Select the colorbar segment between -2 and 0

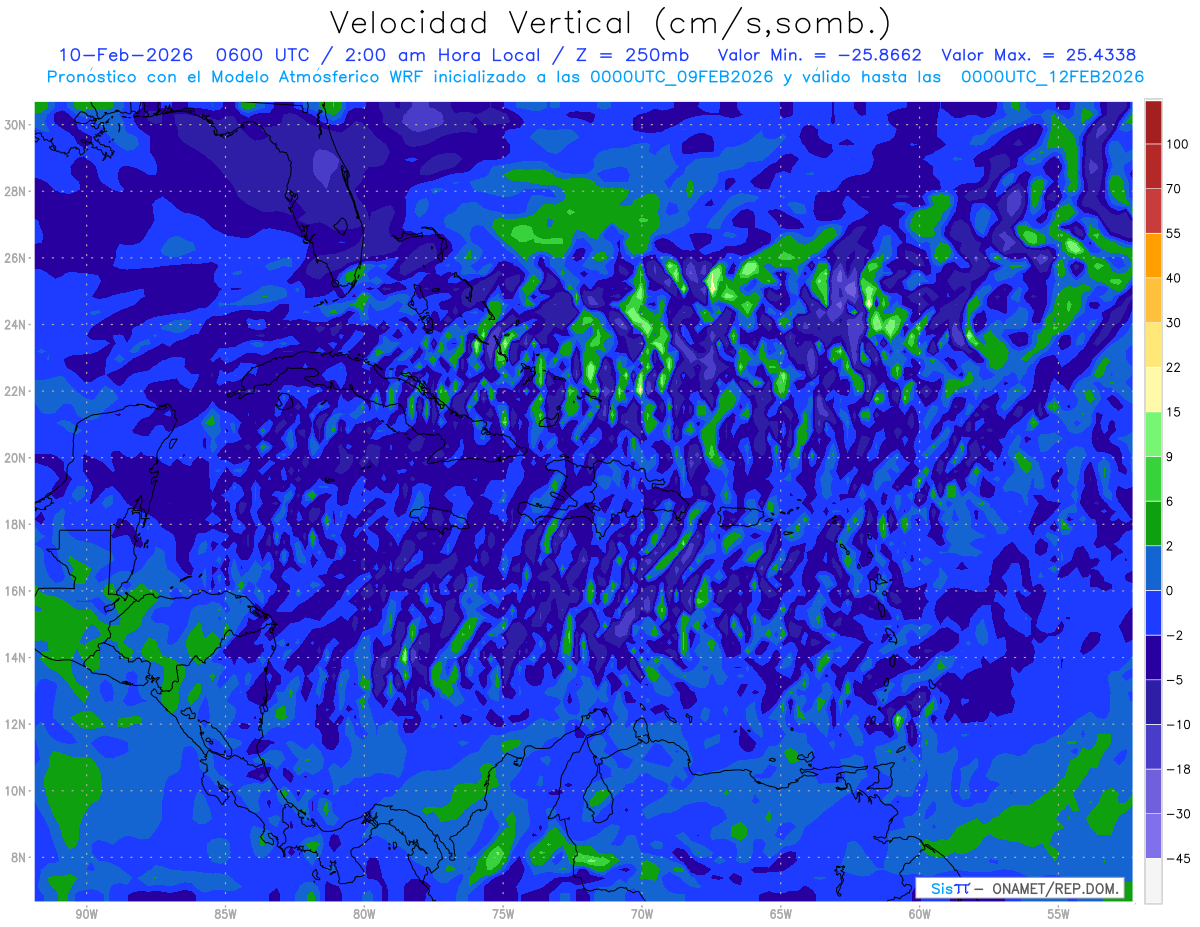[x=1153, y=612]
